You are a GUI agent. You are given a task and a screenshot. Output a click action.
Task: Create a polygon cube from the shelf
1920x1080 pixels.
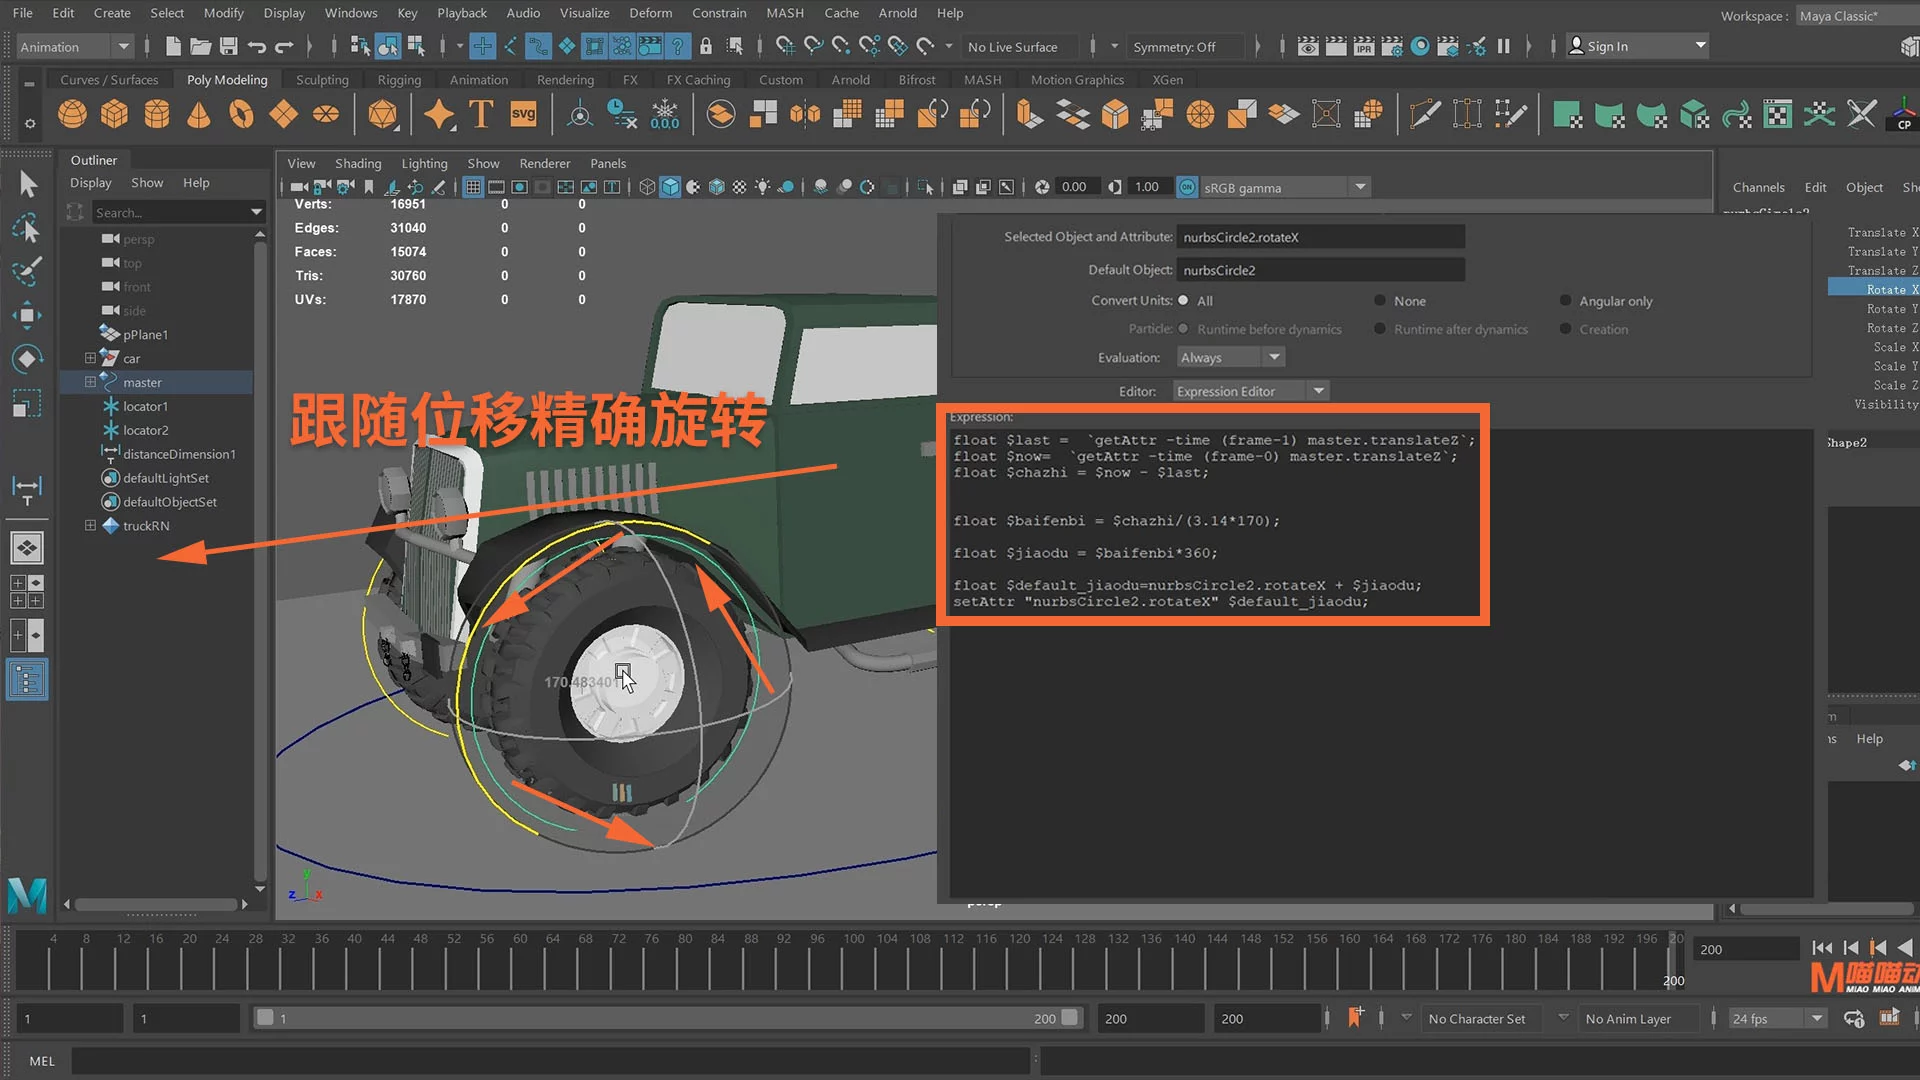(114, 115)
